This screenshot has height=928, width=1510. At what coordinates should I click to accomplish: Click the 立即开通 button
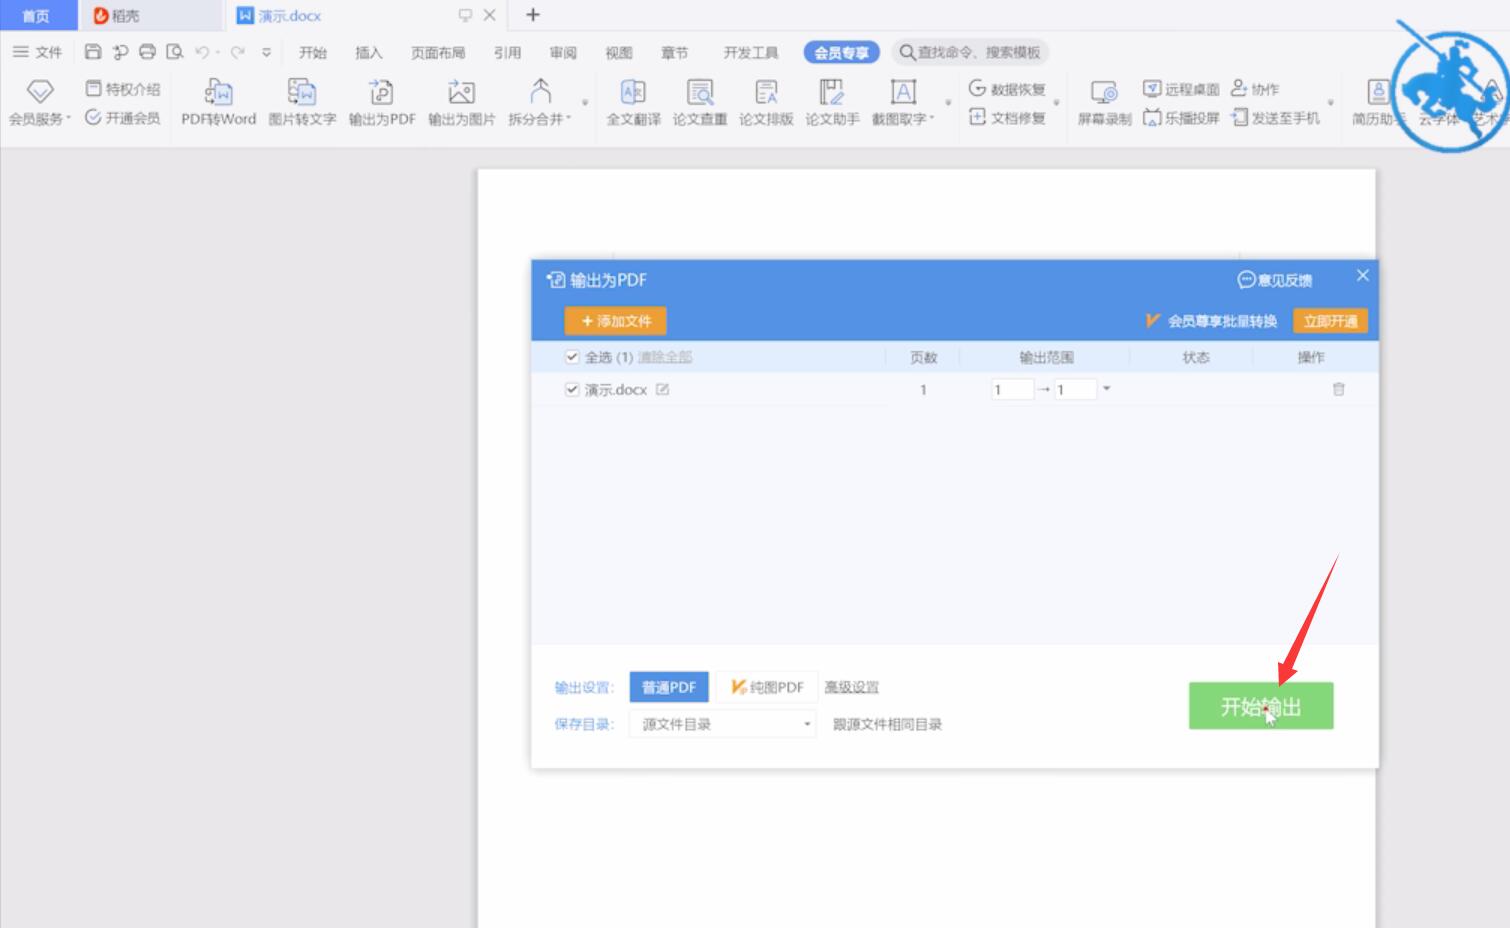tap(1331, 321)
